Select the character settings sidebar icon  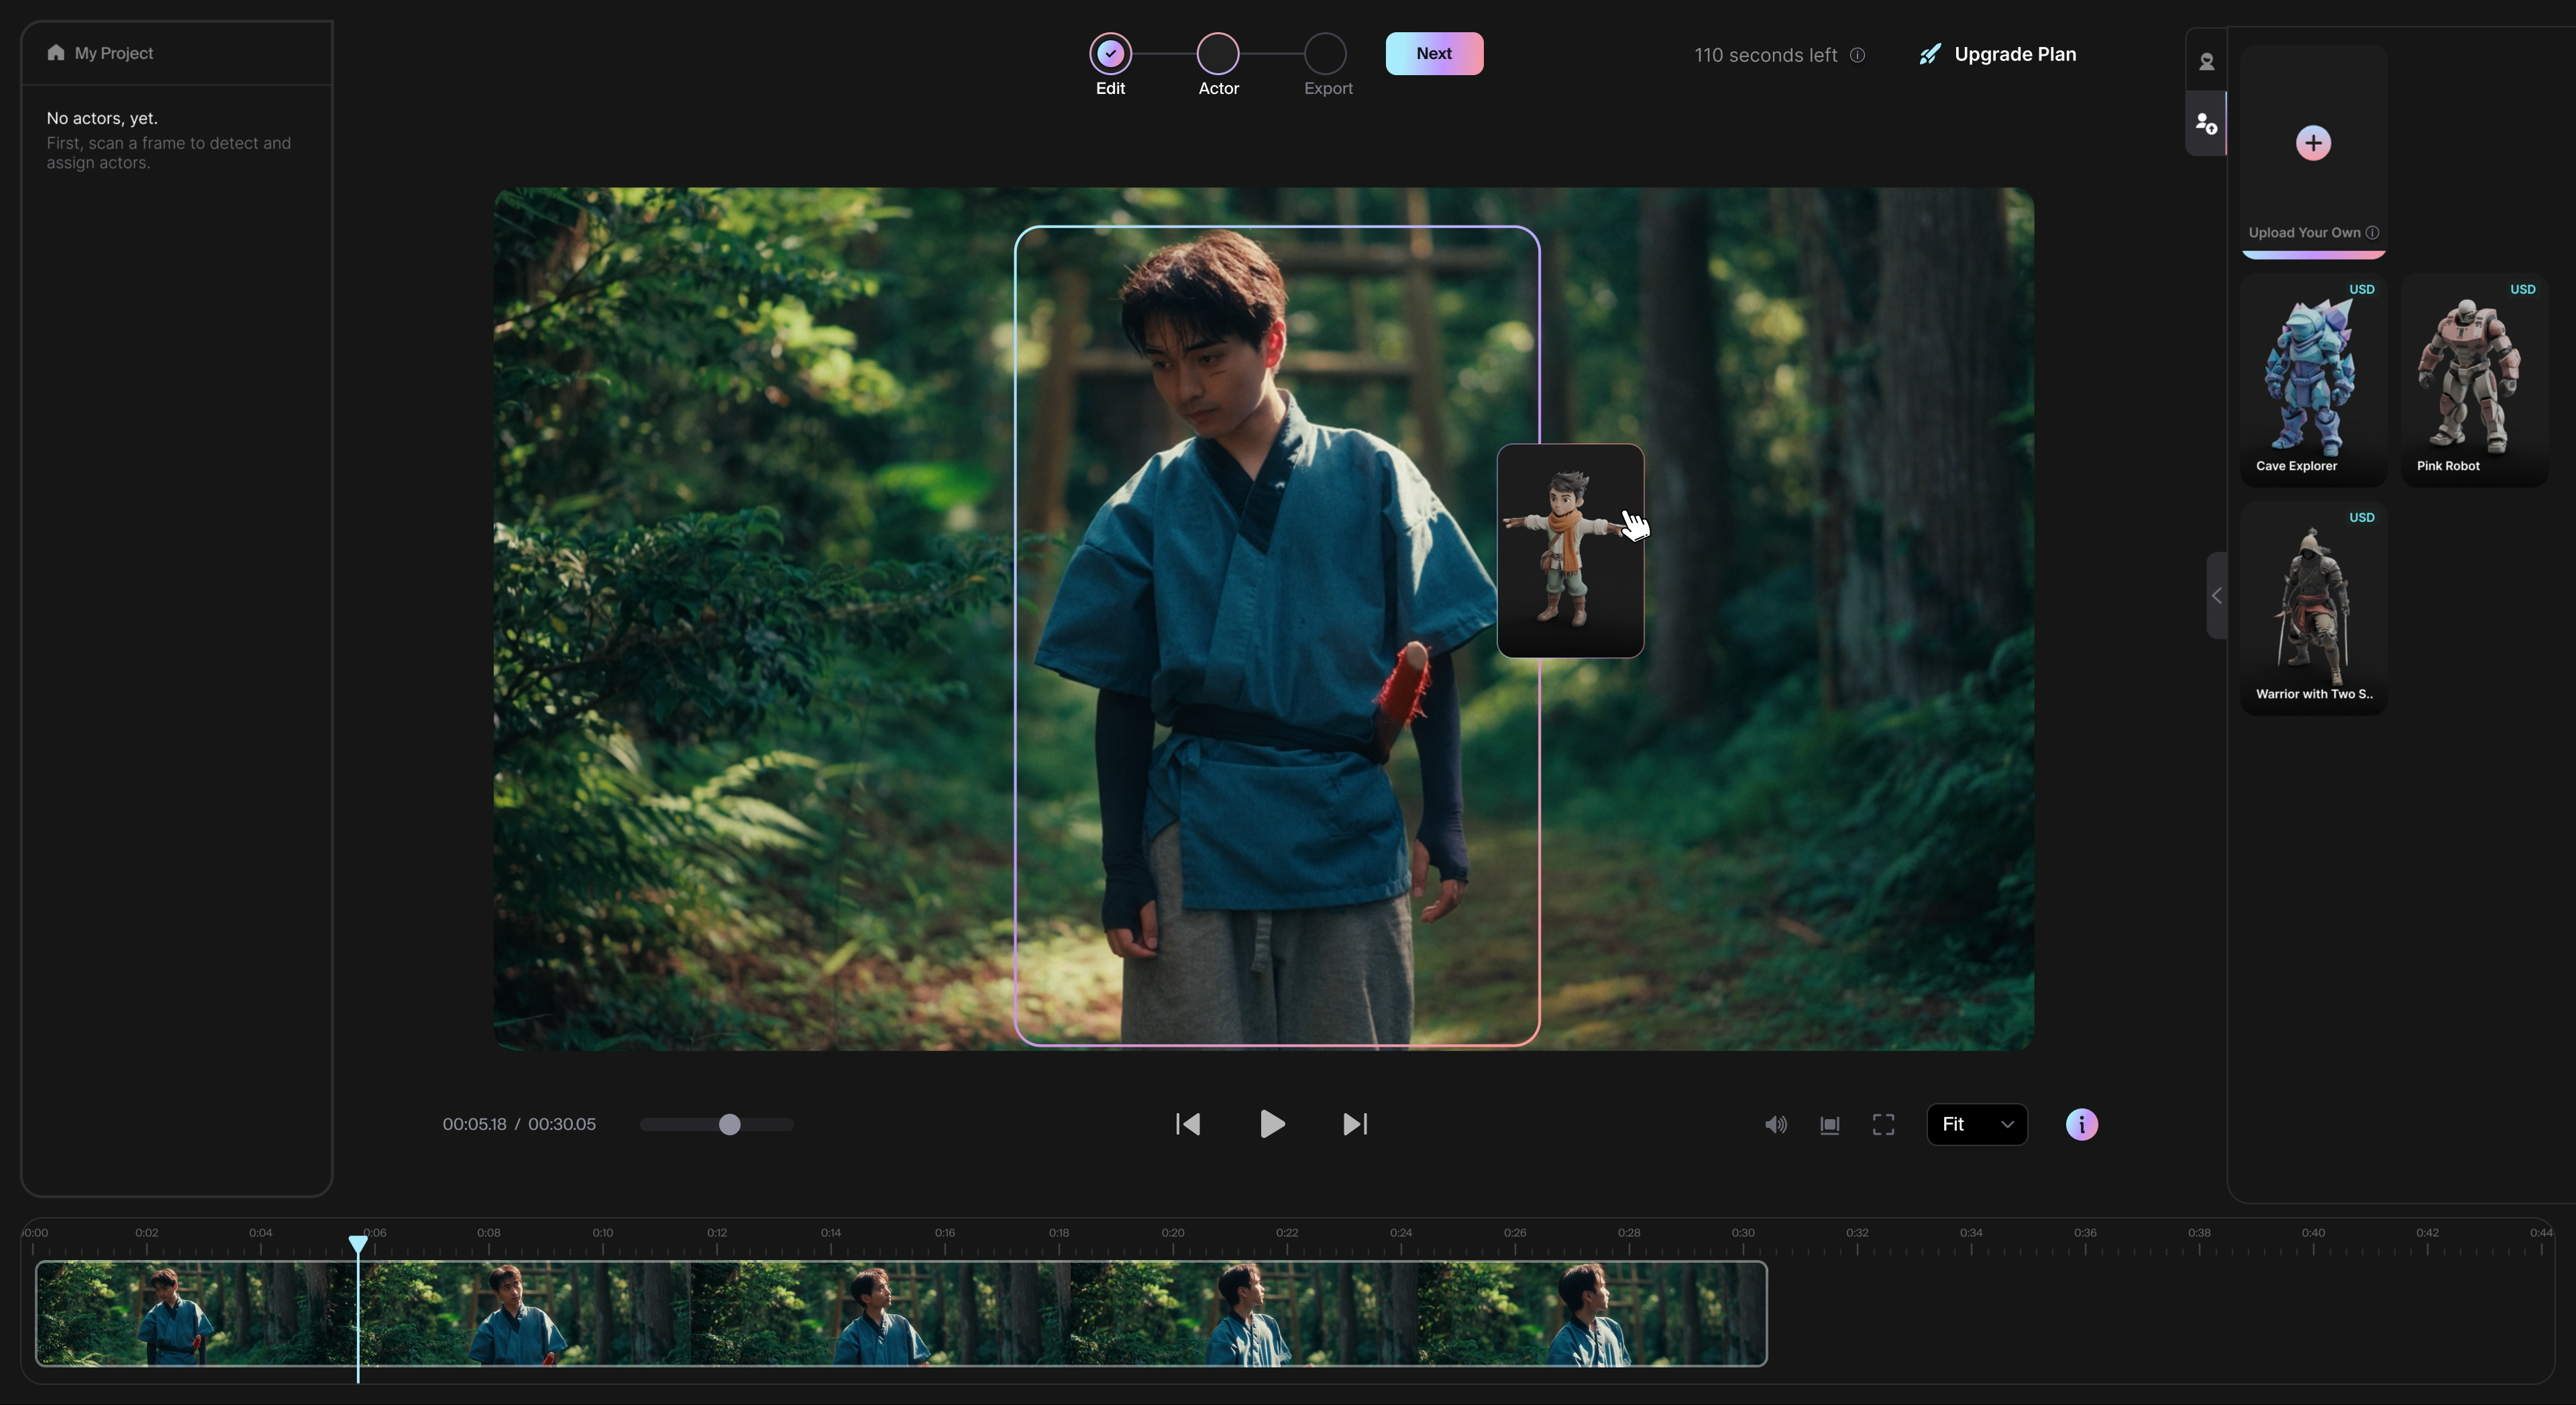point(2206,124)
